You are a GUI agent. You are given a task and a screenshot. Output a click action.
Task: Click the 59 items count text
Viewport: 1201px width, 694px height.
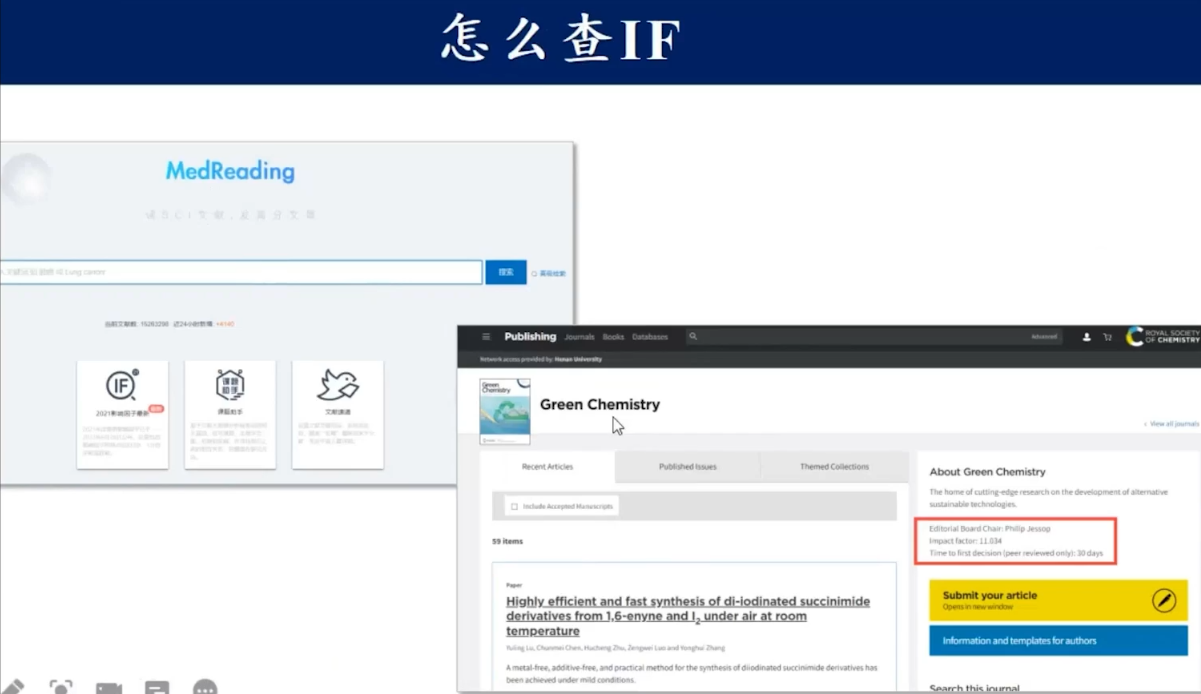[x=507, y=542]
